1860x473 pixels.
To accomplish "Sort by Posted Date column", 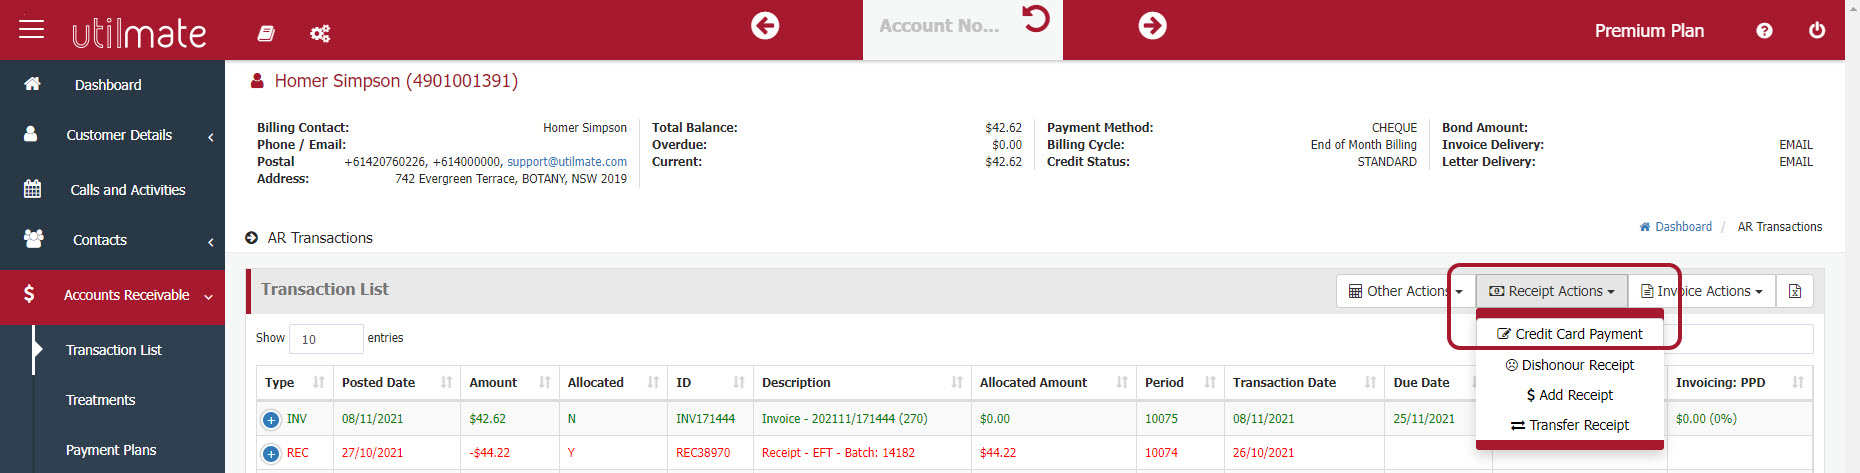I will point(396,383).
